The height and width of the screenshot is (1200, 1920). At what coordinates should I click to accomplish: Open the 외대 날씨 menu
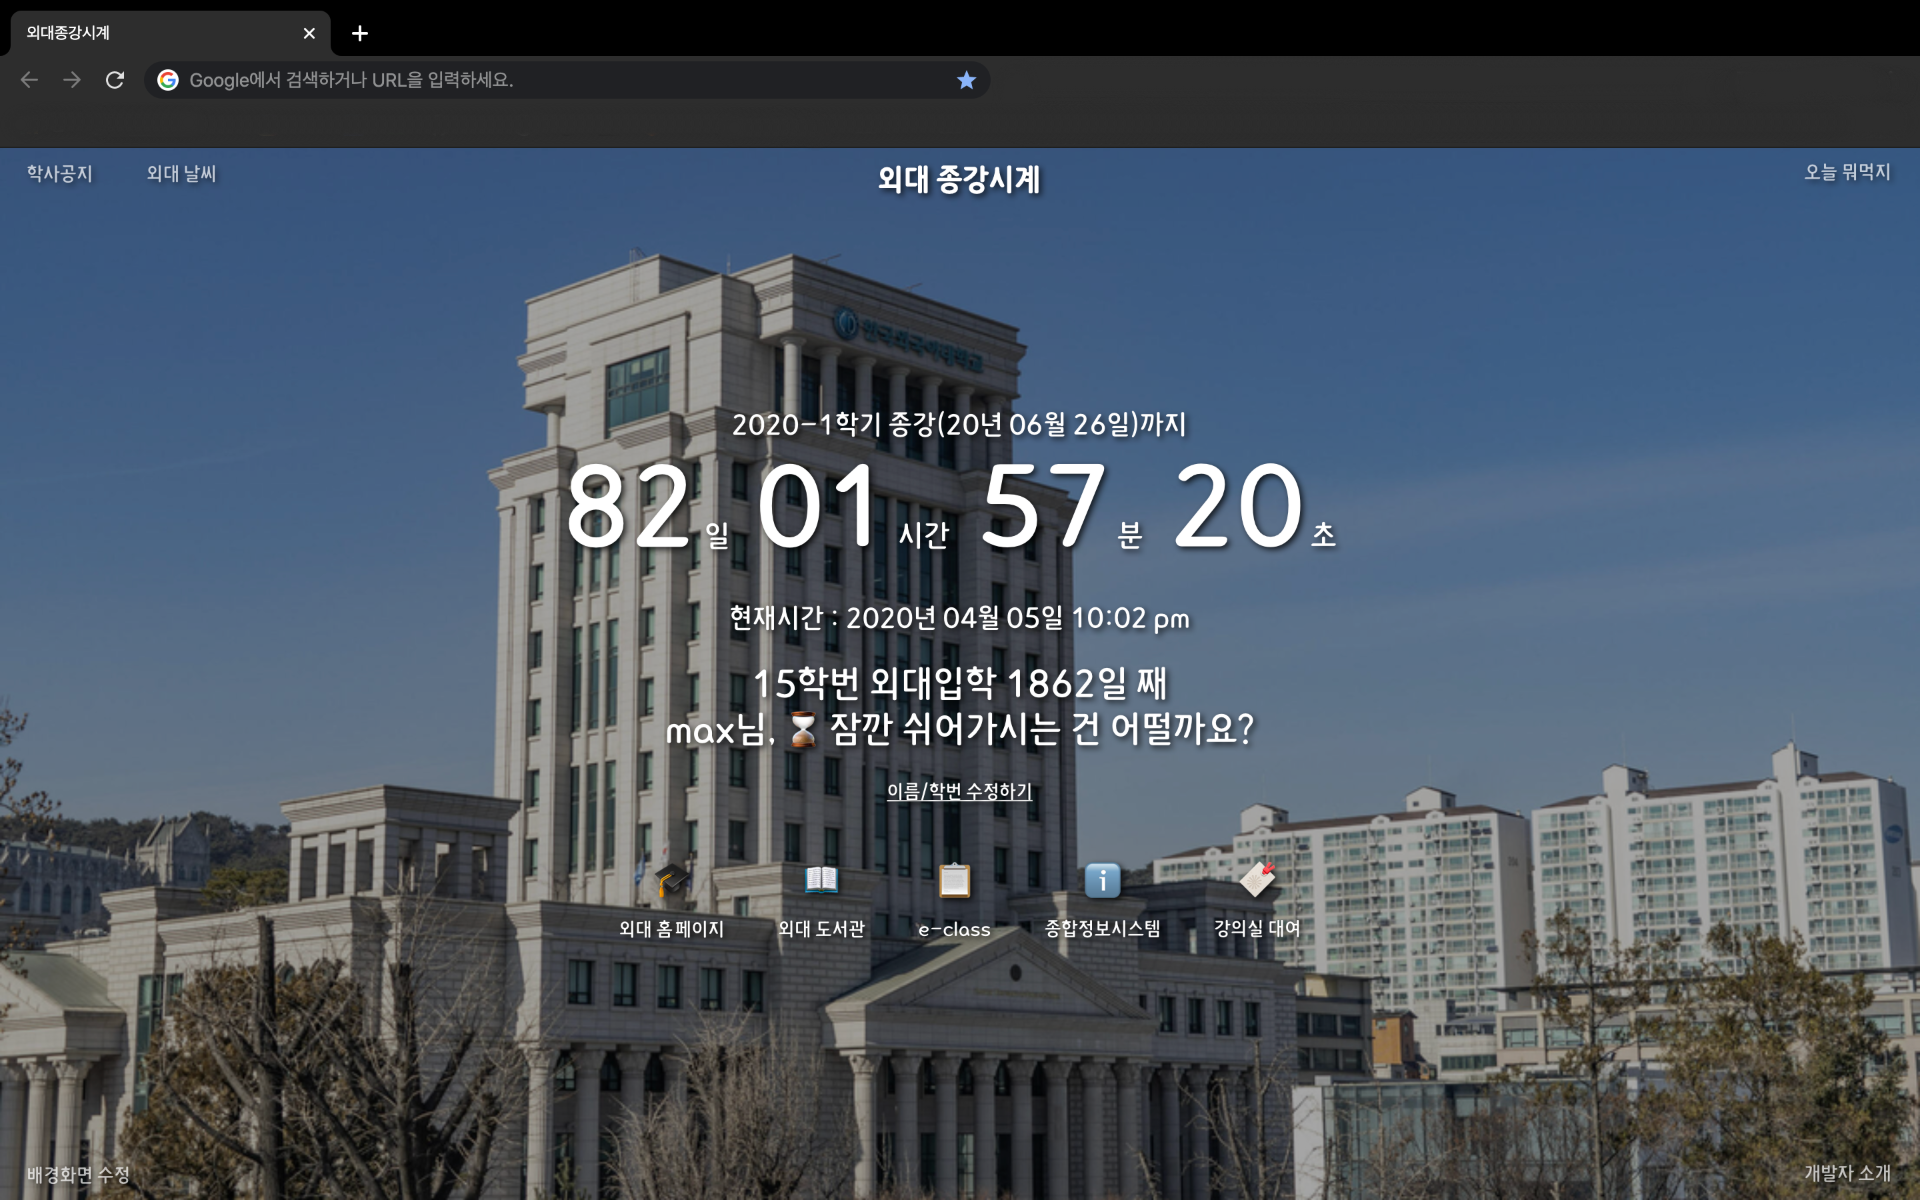pos(181,173)
